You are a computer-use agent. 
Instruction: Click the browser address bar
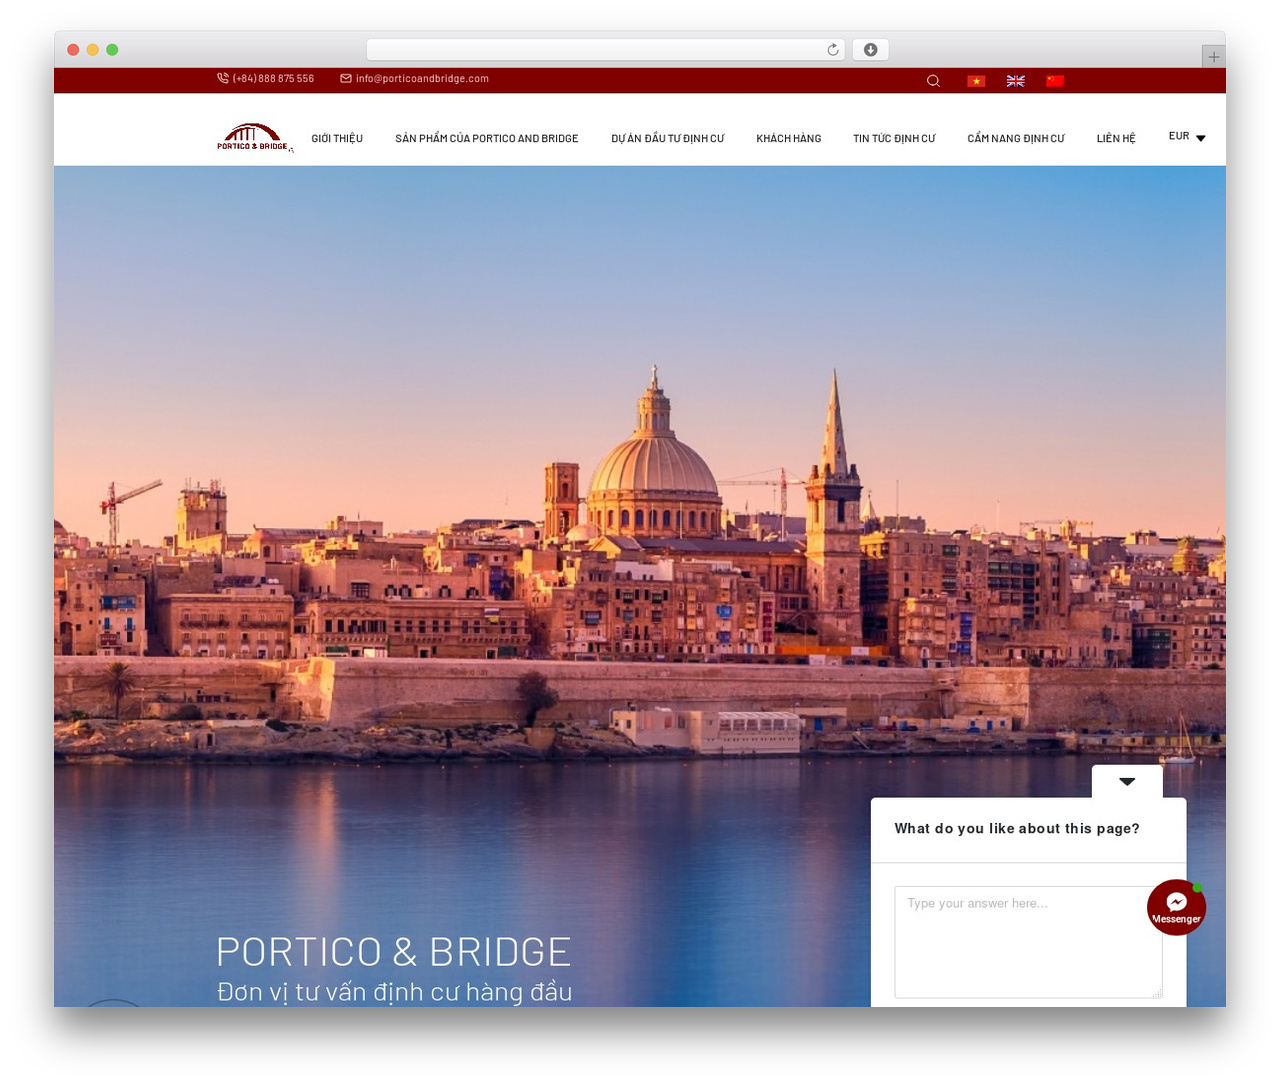tap(606, 50)
